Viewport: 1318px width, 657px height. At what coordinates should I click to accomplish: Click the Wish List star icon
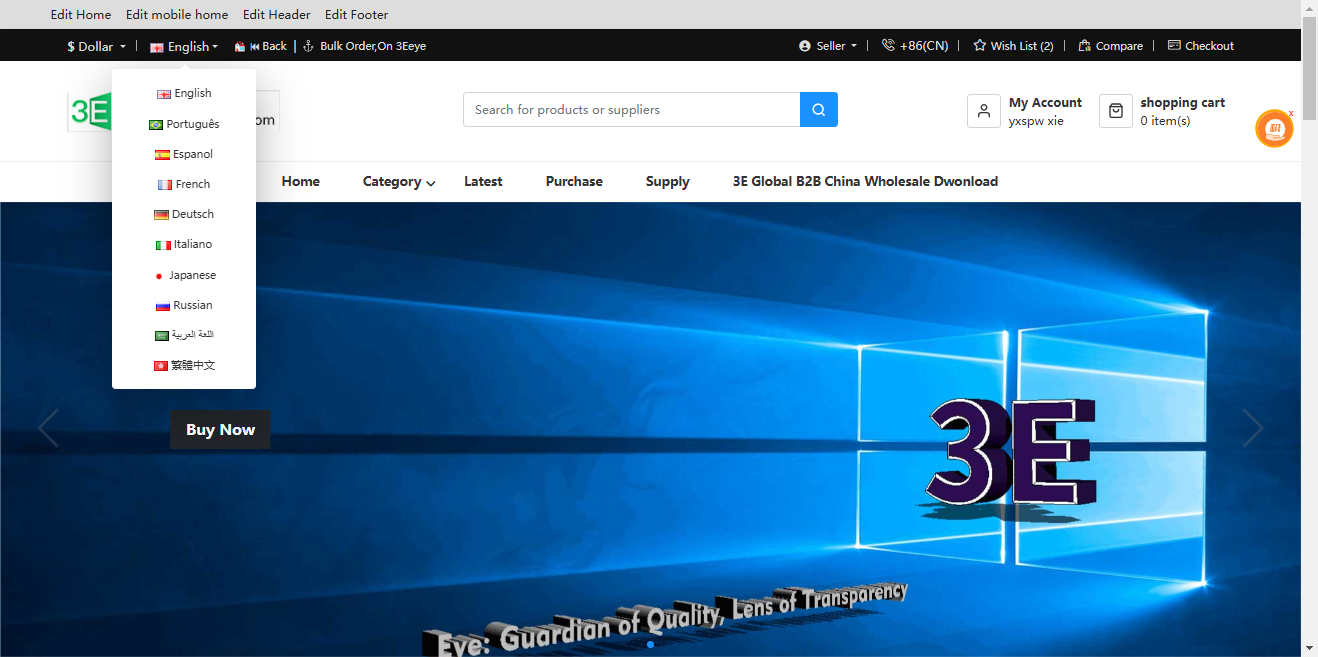click(x=980, y=46)
